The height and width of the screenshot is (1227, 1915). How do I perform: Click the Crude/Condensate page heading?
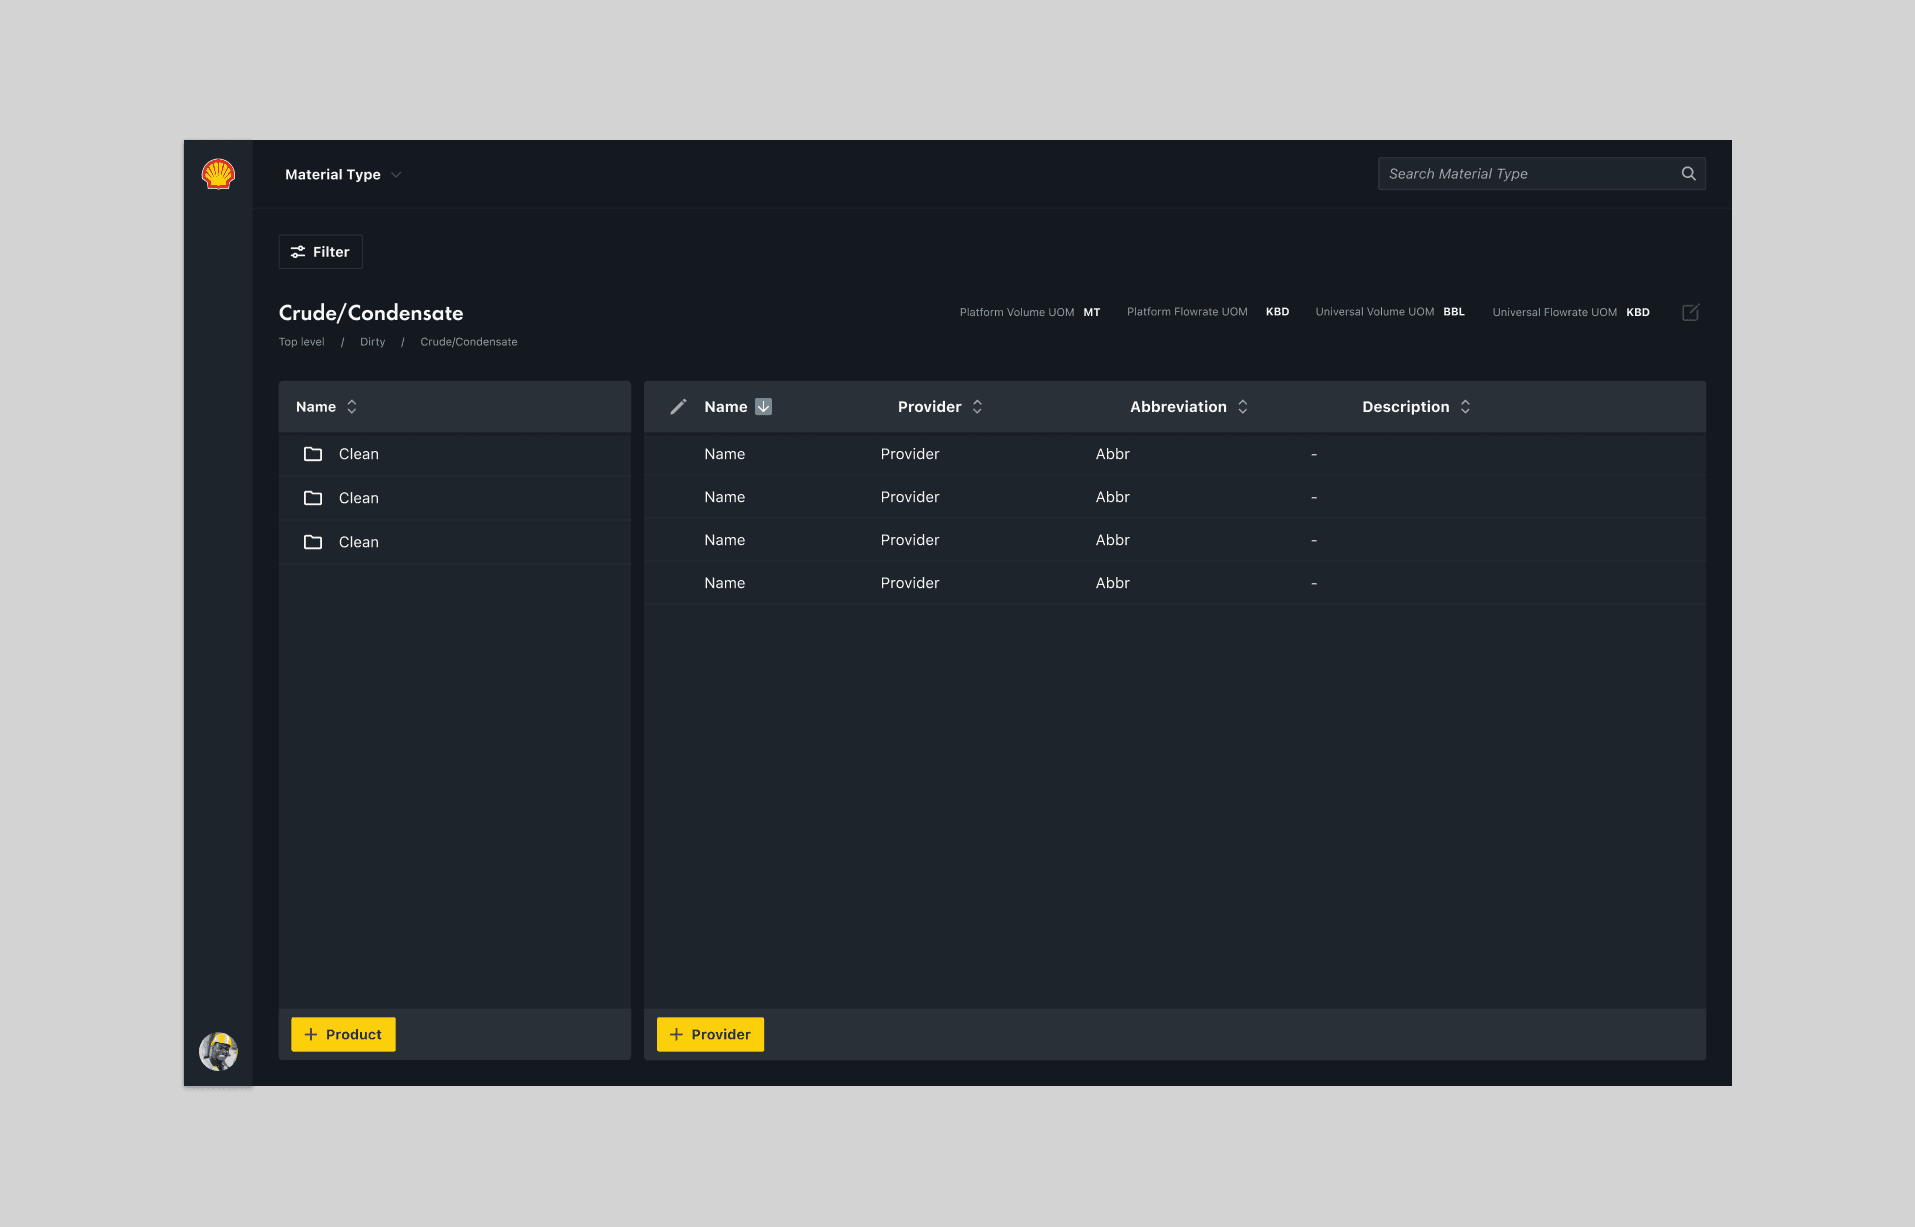(x=371, y=313)
